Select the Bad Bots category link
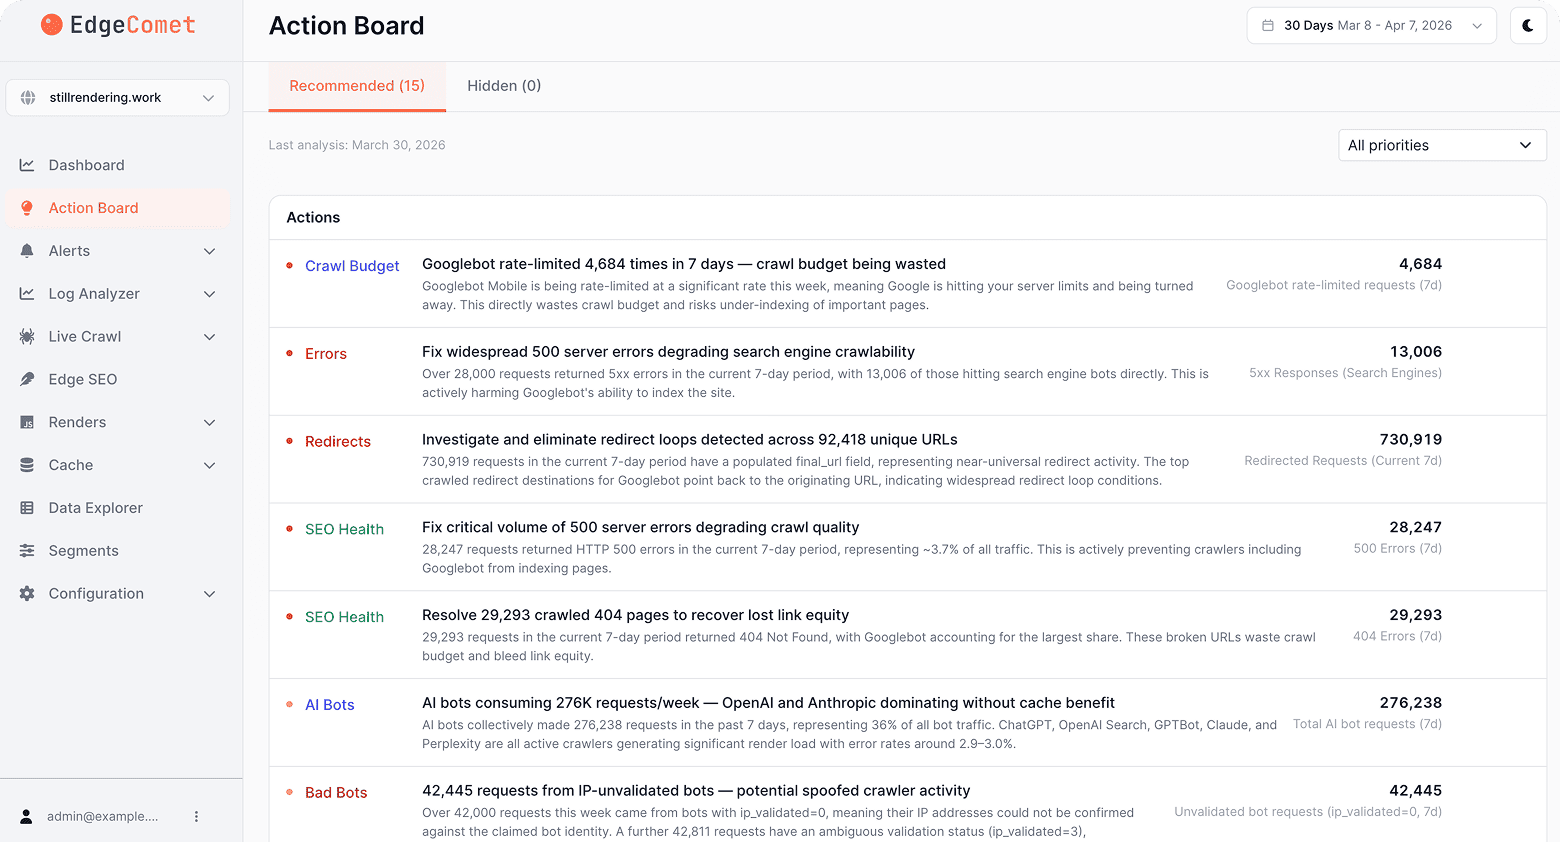The height and width of the screenshot is (842, 1560). point(336,793)
